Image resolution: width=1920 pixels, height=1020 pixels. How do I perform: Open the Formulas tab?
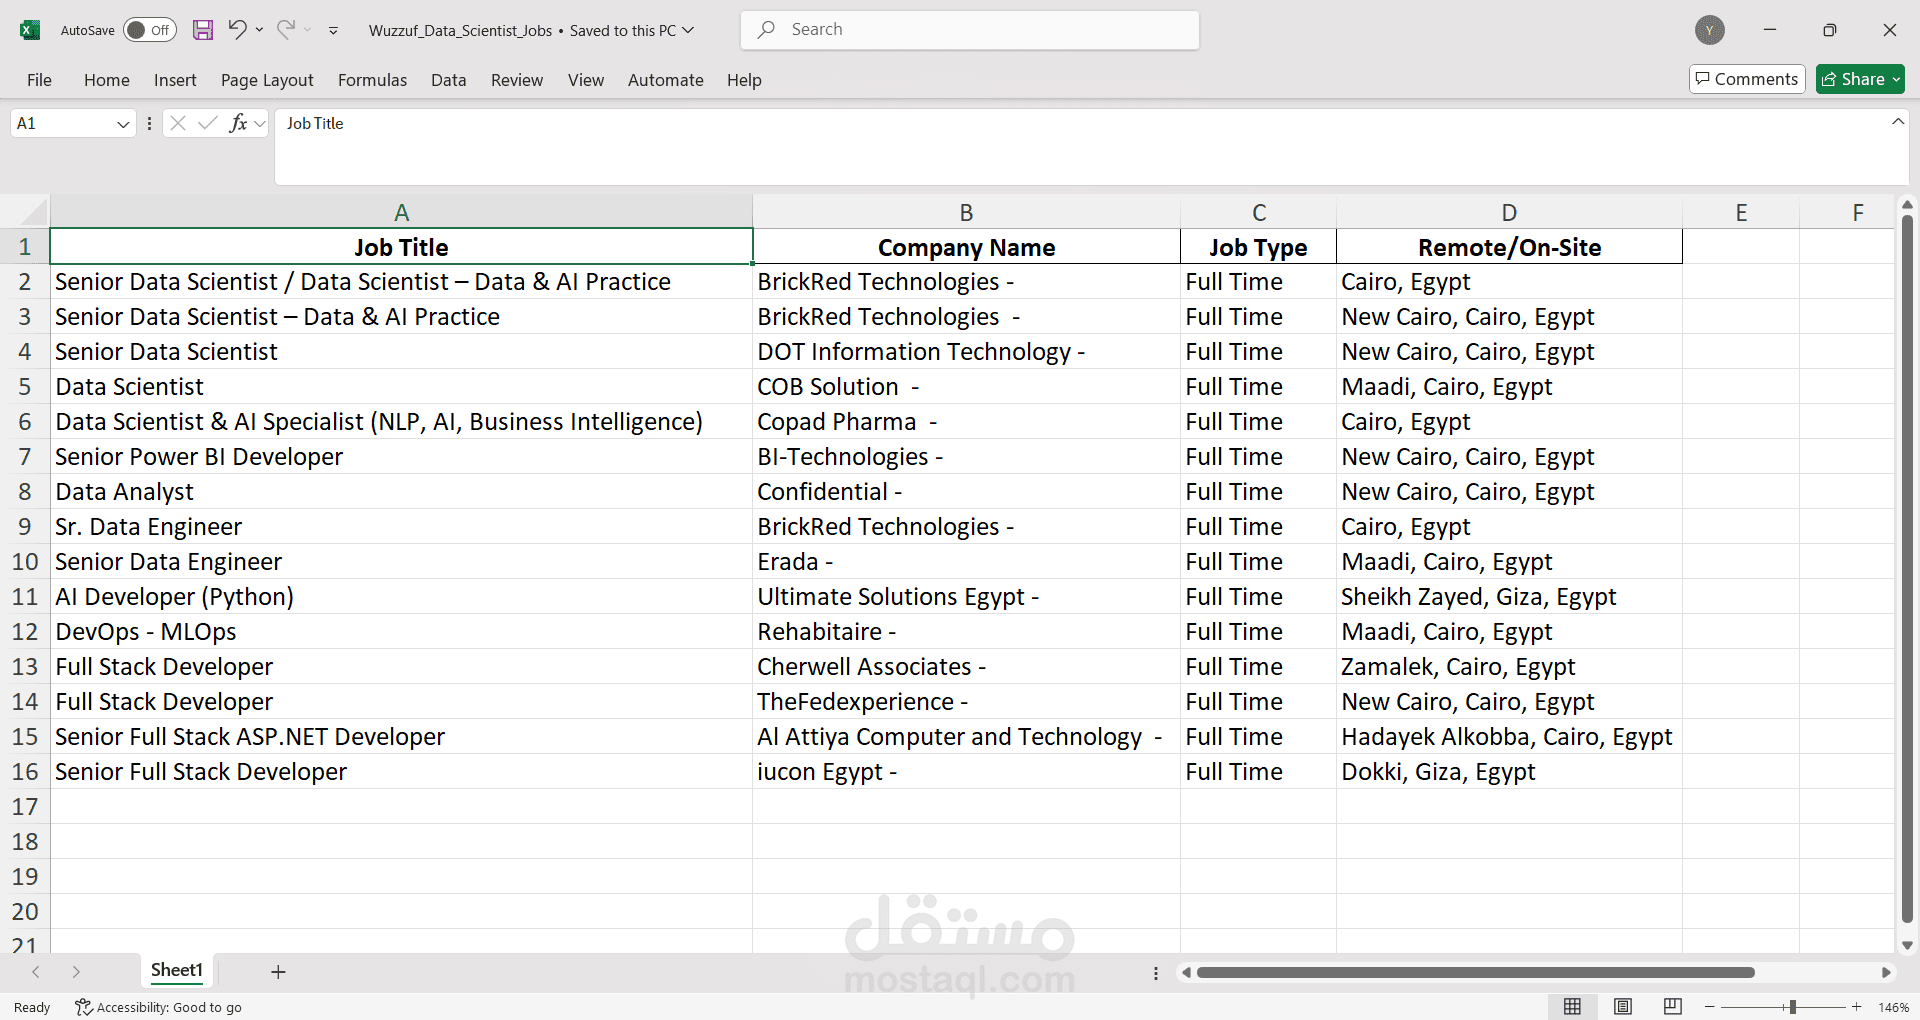pos(372,80)
